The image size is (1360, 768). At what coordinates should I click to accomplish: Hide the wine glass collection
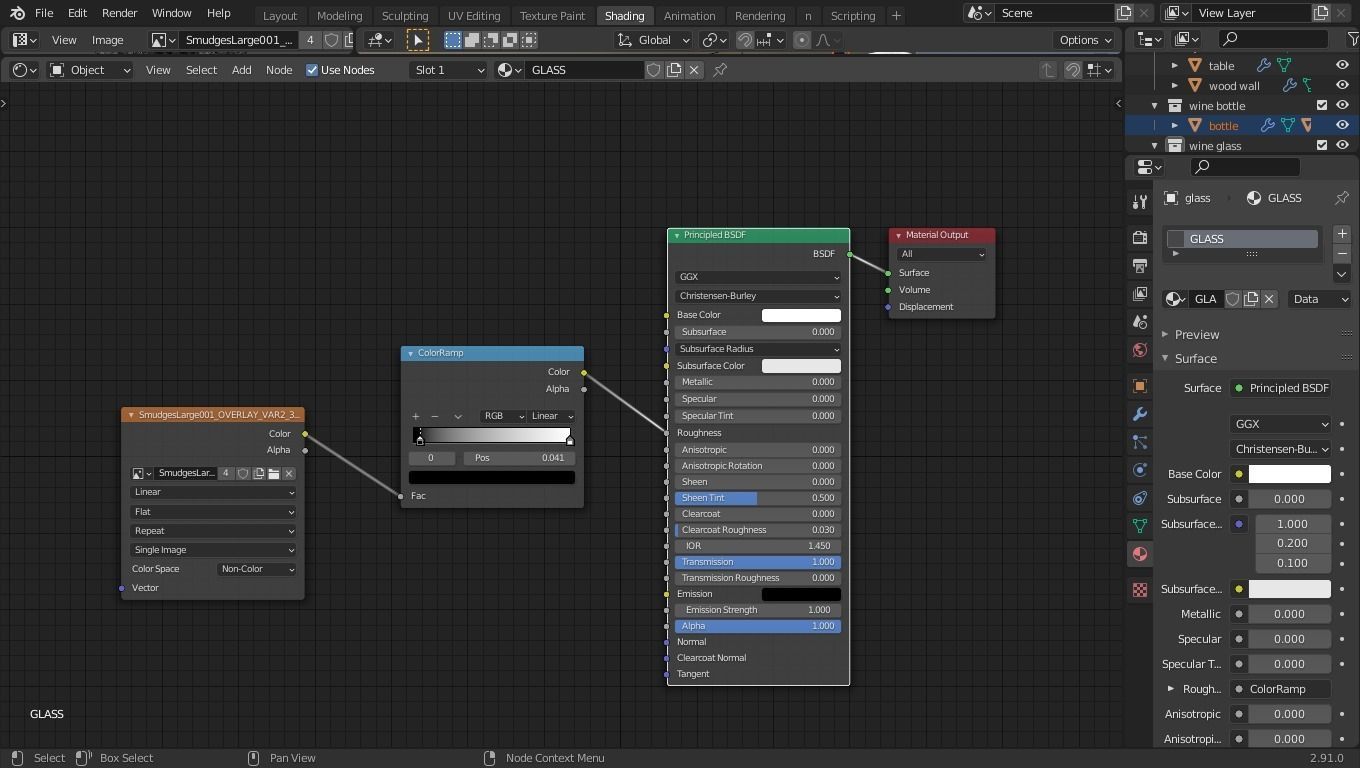coord(1342,145)
